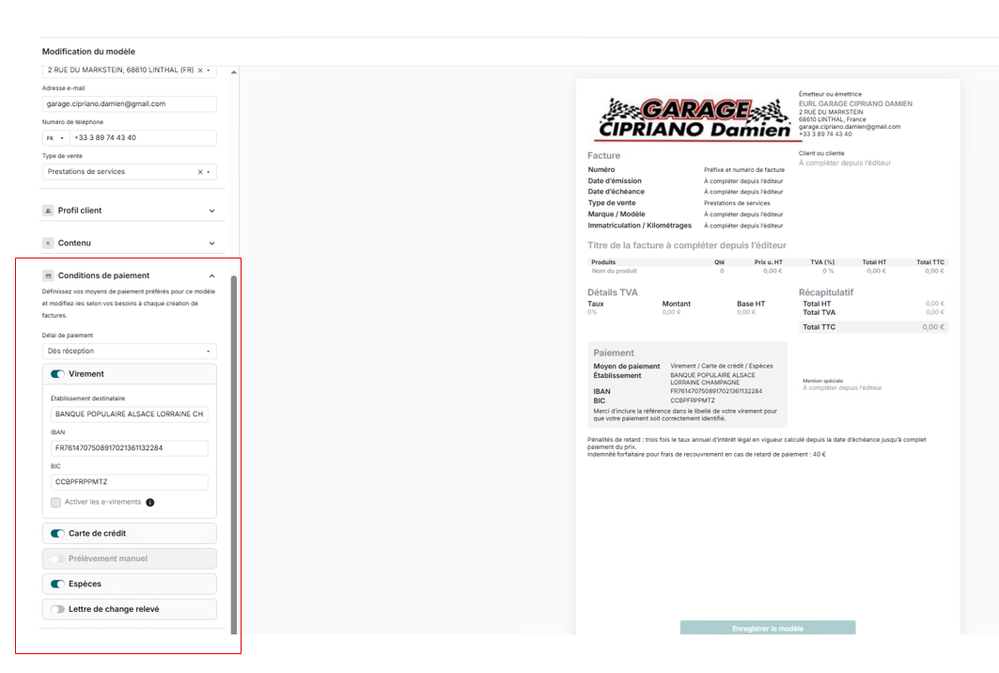Viewport: 999px width, 673px height.
Task: Clear the address field with the X icon
Action: pyautogui.click(x=200, y=70)
